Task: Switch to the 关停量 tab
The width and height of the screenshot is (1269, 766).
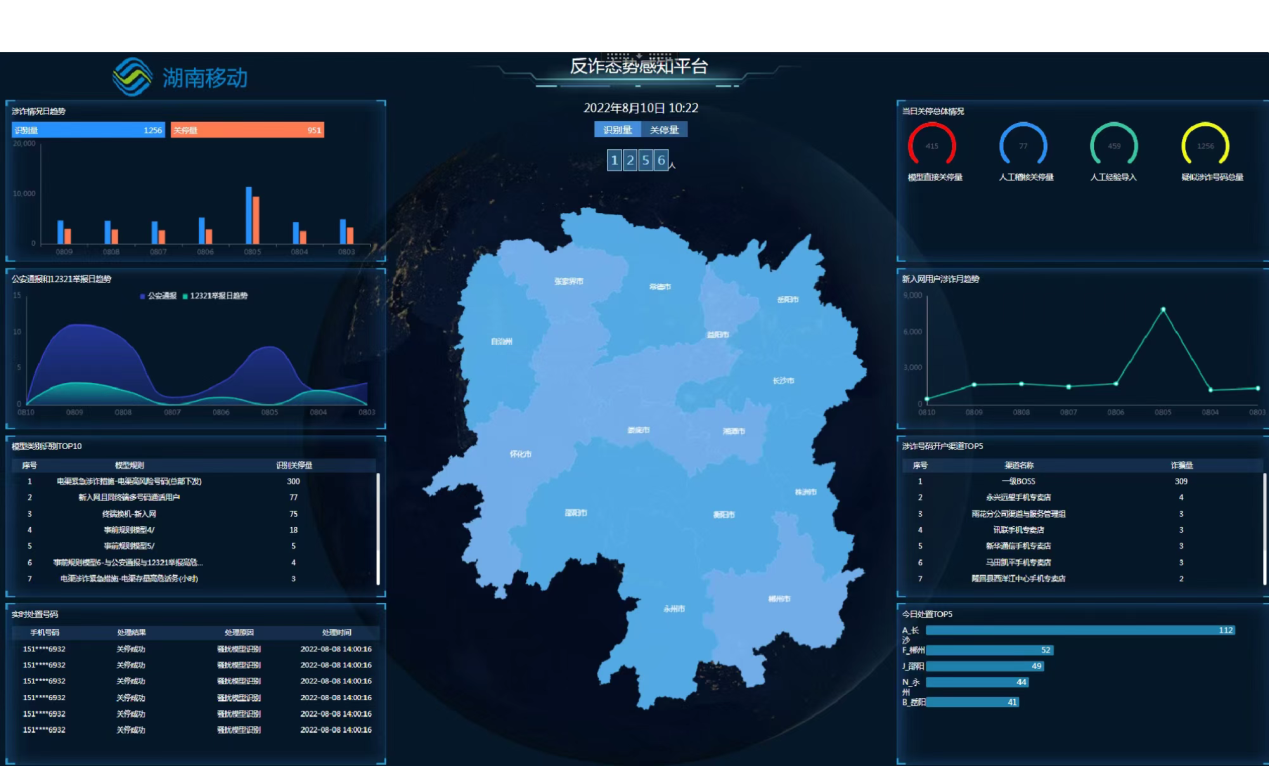Action: (x=664, y=129)
